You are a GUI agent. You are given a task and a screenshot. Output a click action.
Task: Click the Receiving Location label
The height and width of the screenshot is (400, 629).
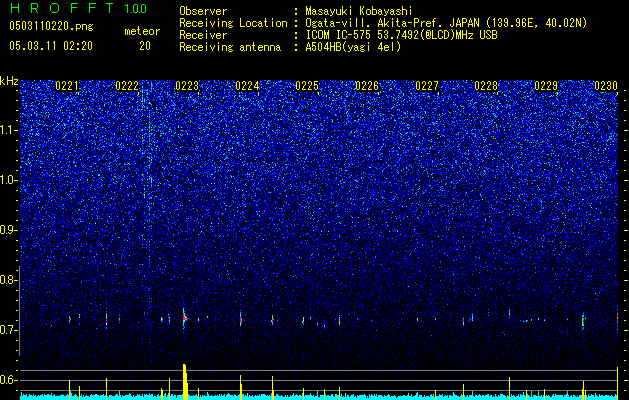[233, 23]
